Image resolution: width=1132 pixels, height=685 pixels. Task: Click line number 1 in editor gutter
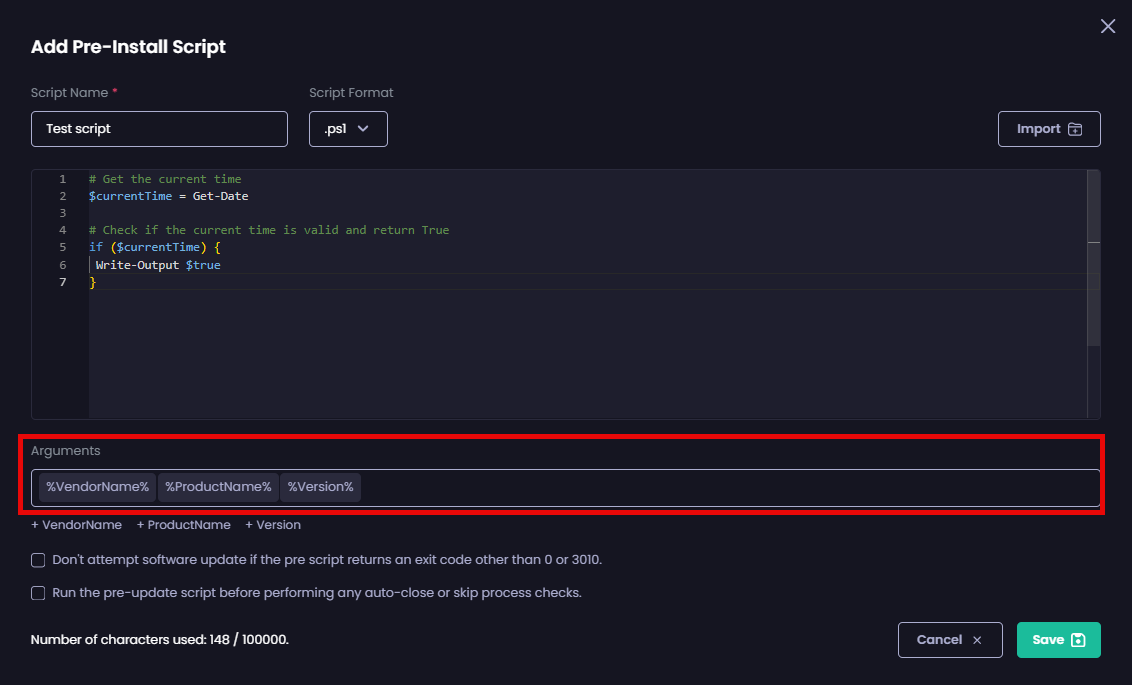pyautogui.click(x=62, y=179)
